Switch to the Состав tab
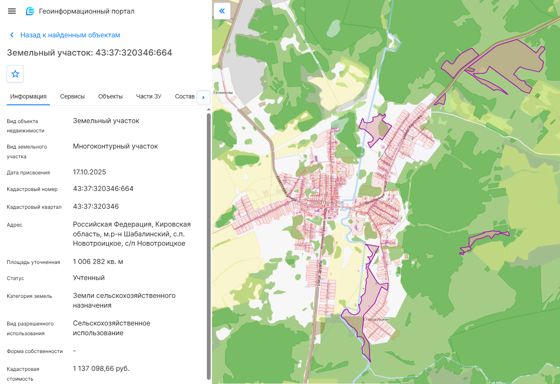Viewport: 560px width, 384px height. pos(185,96)
